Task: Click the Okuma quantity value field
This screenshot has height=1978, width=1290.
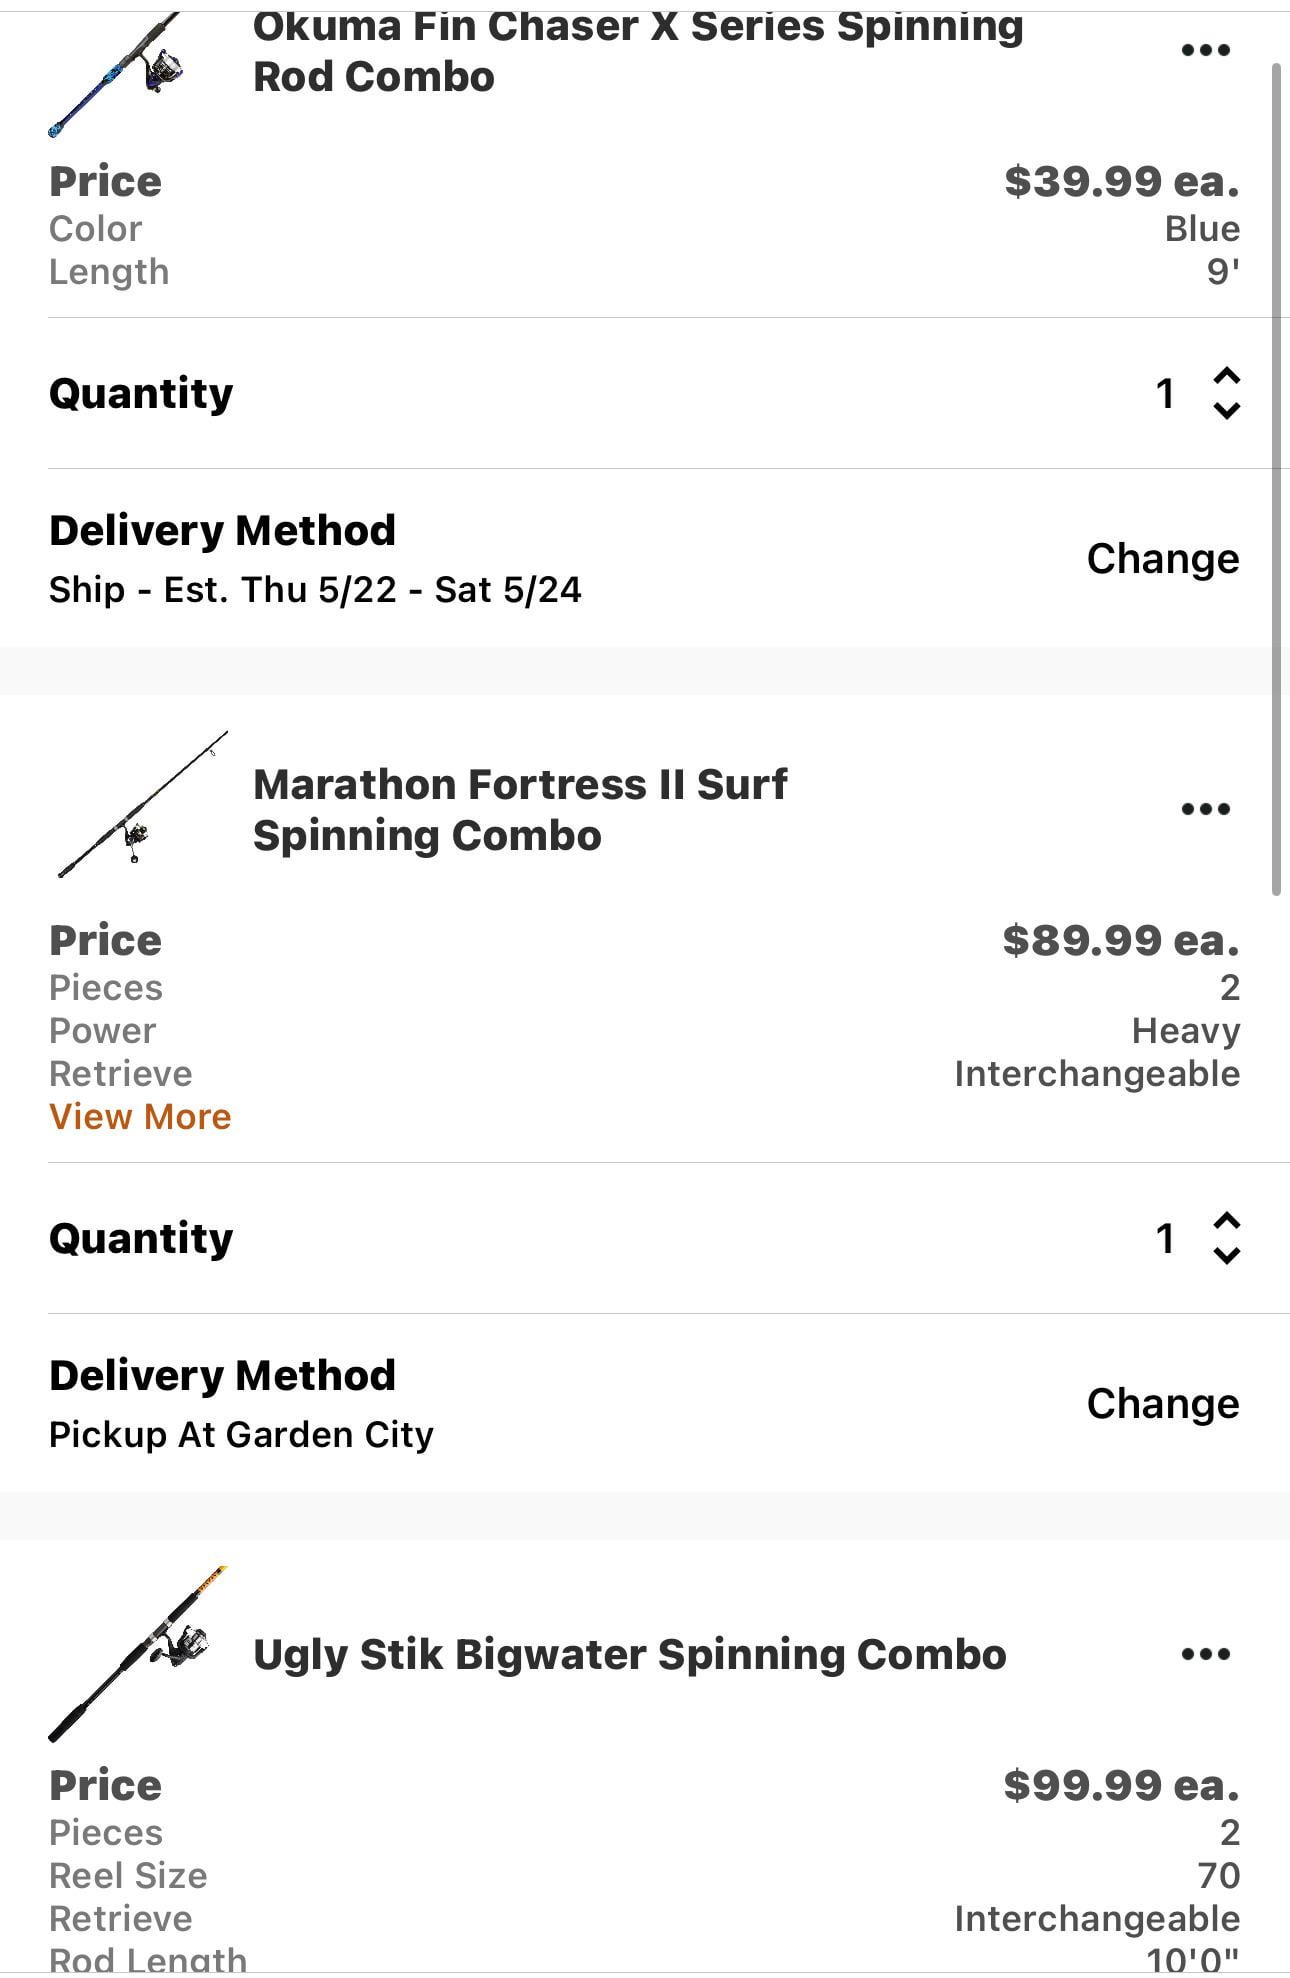Action: (x=1164, y=393)
